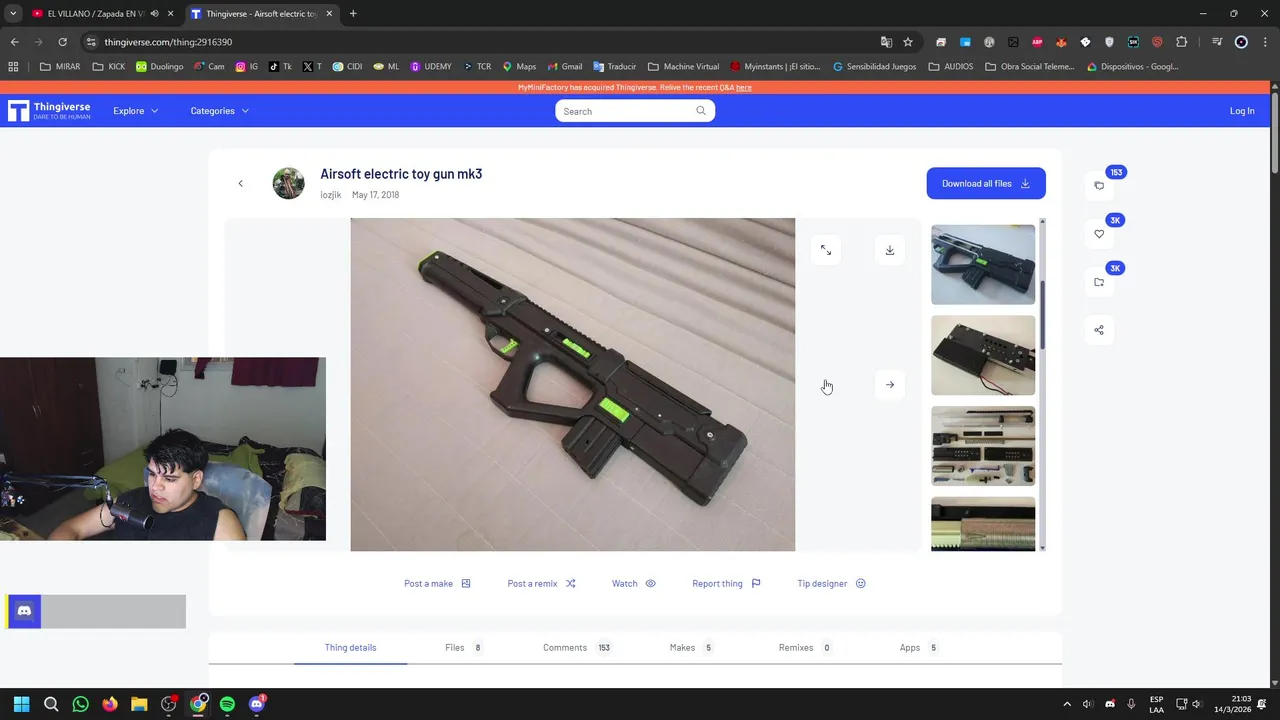The width and height of the screenshot is (1280, 720).
Task: Open Firefox from taskbar
Action: 110,704
